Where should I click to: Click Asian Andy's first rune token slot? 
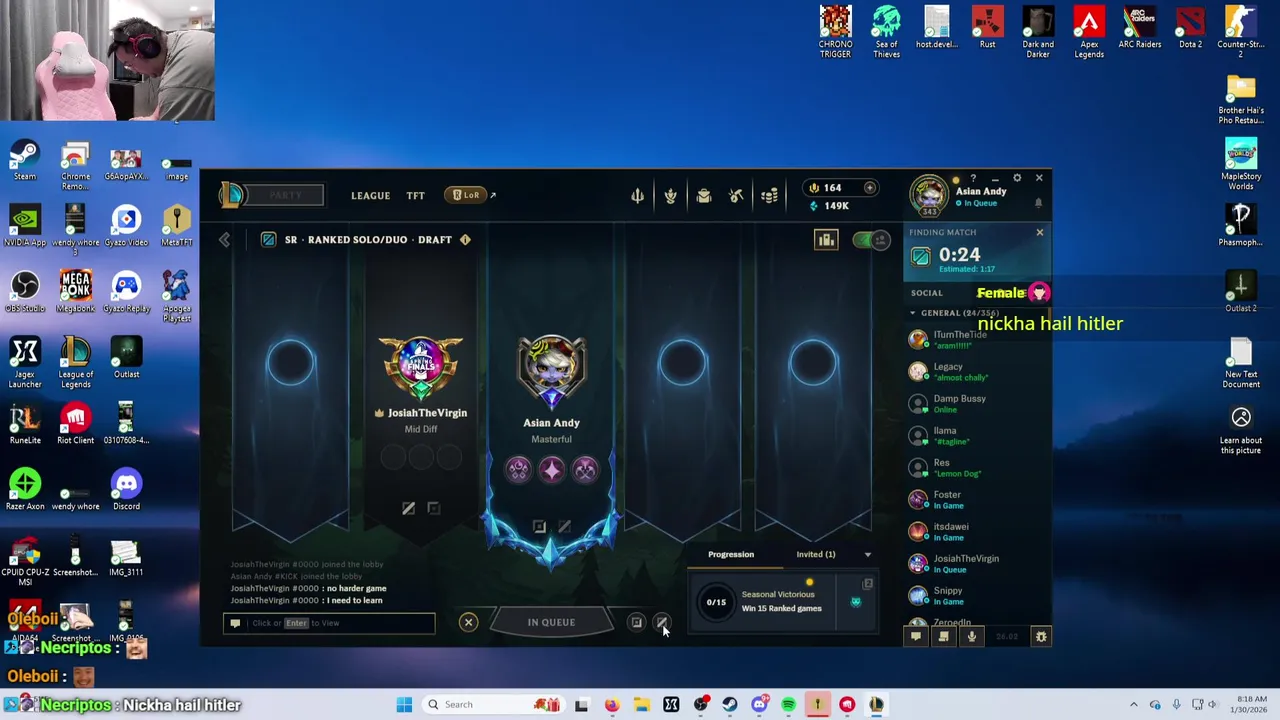518,470
